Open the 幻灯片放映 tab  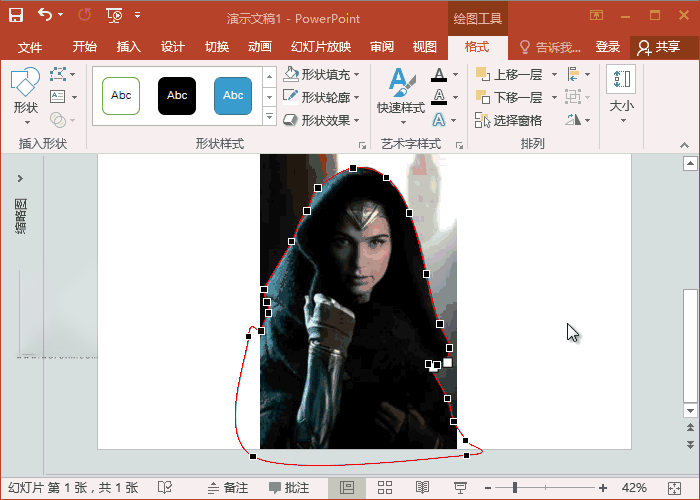coord(321,46)
